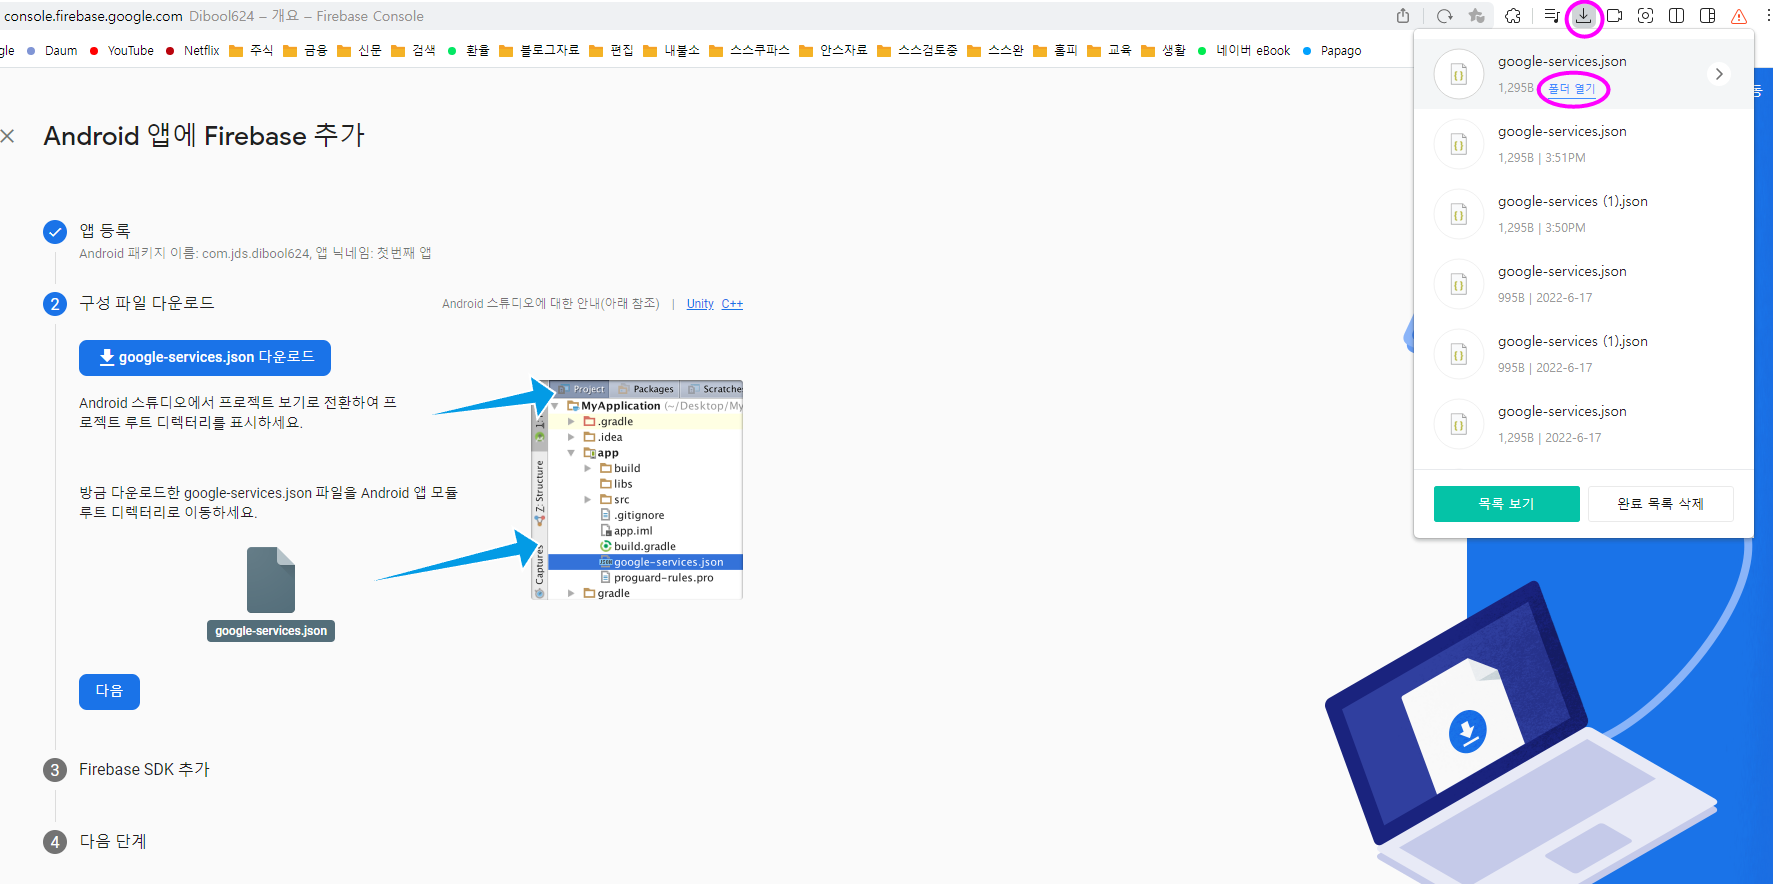The image size is (1773, 884).
Task: Click the file icon of the 1,295B 2022-6-17 download
Action: (x=1459, y=424)
